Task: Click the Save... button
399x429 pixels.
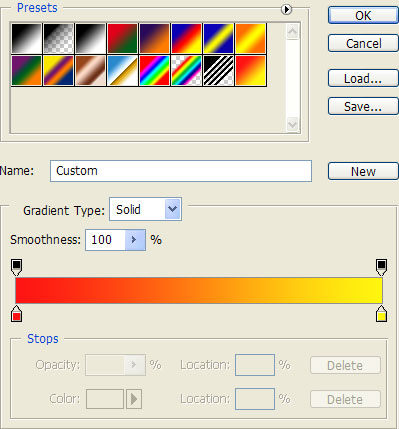Action: point(363,106)
